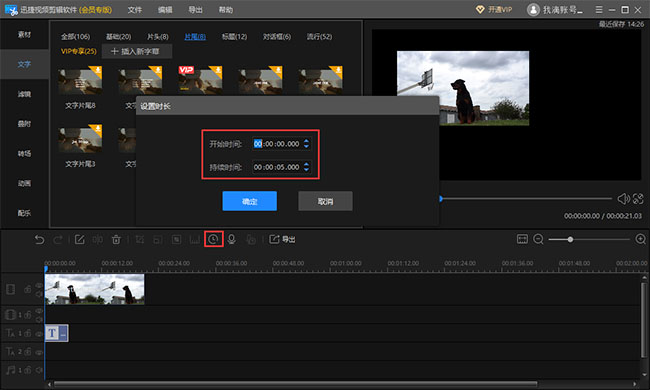Open the 帮助 menu

[x=226, y=10]
